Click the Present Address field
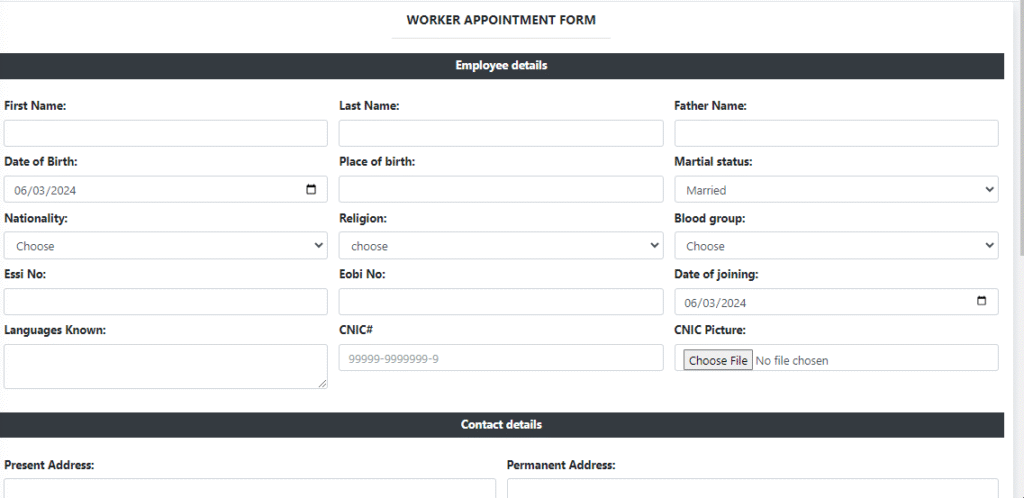The image size is (1024, 498). 249,488
